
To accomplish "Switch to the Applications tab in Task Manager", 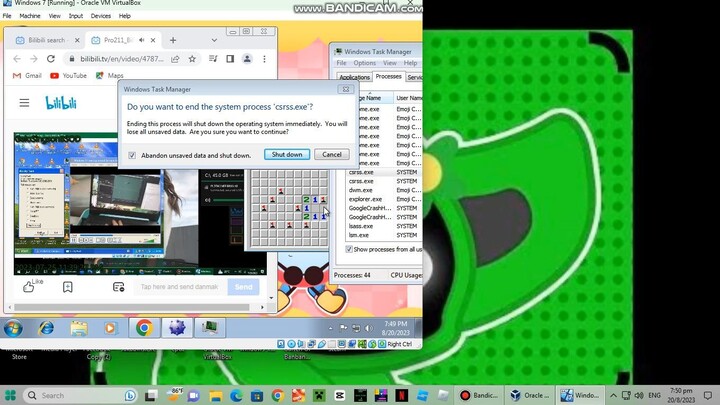I will coord(354,77).
